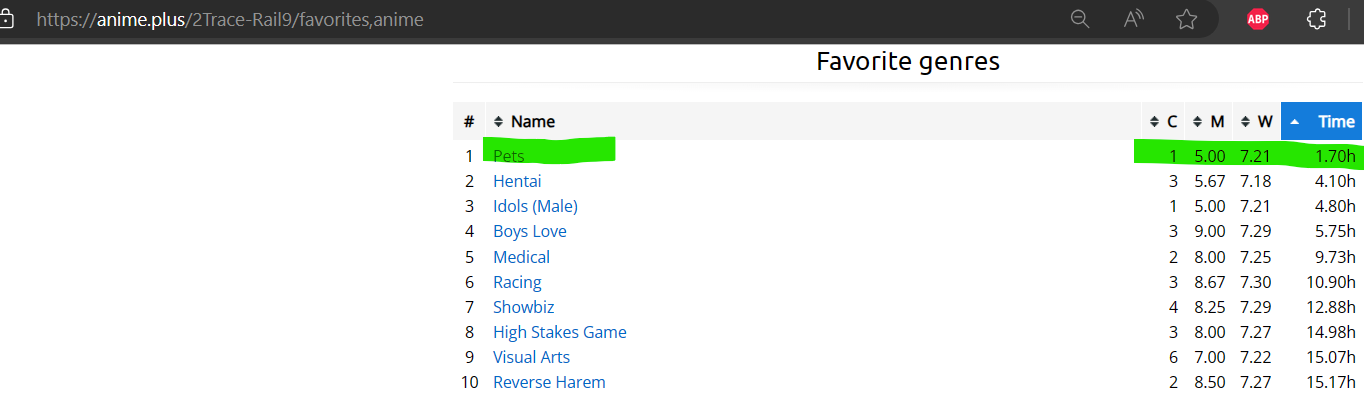
Task: Sort by the M mean column
Action: point(1209,121)
